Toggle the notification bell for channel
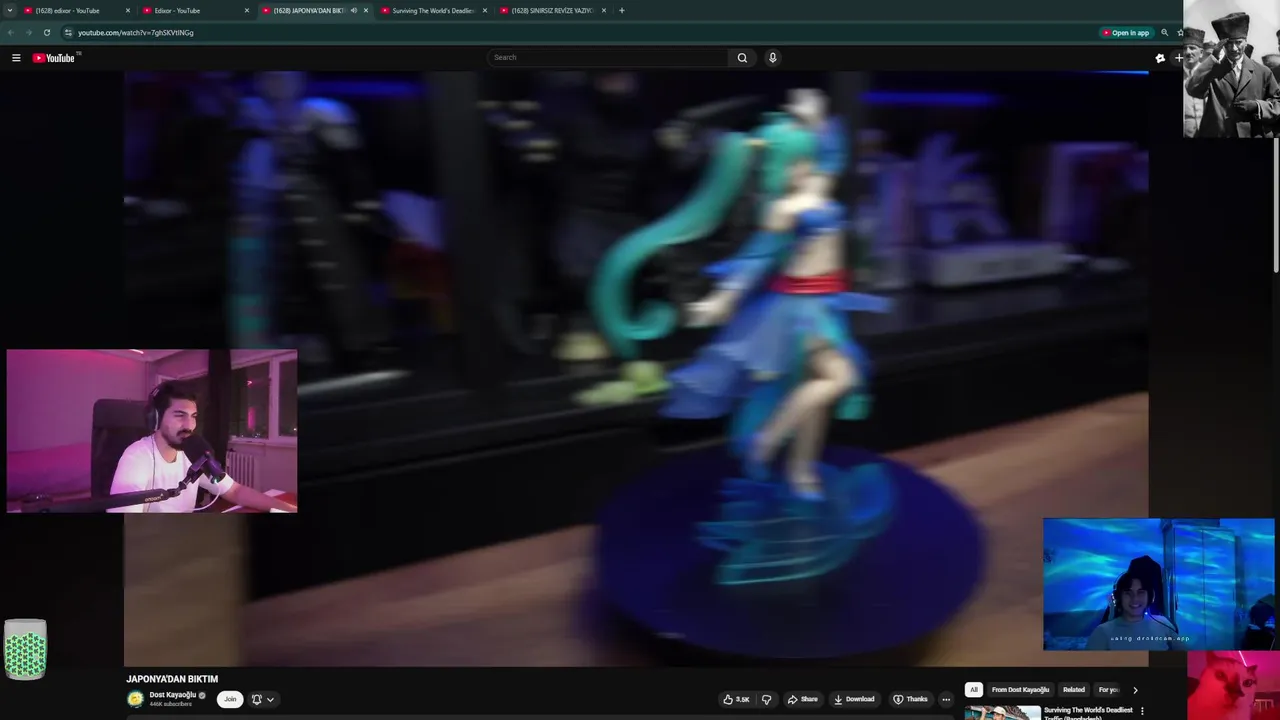1280x720 pixels. click(256, 699)
